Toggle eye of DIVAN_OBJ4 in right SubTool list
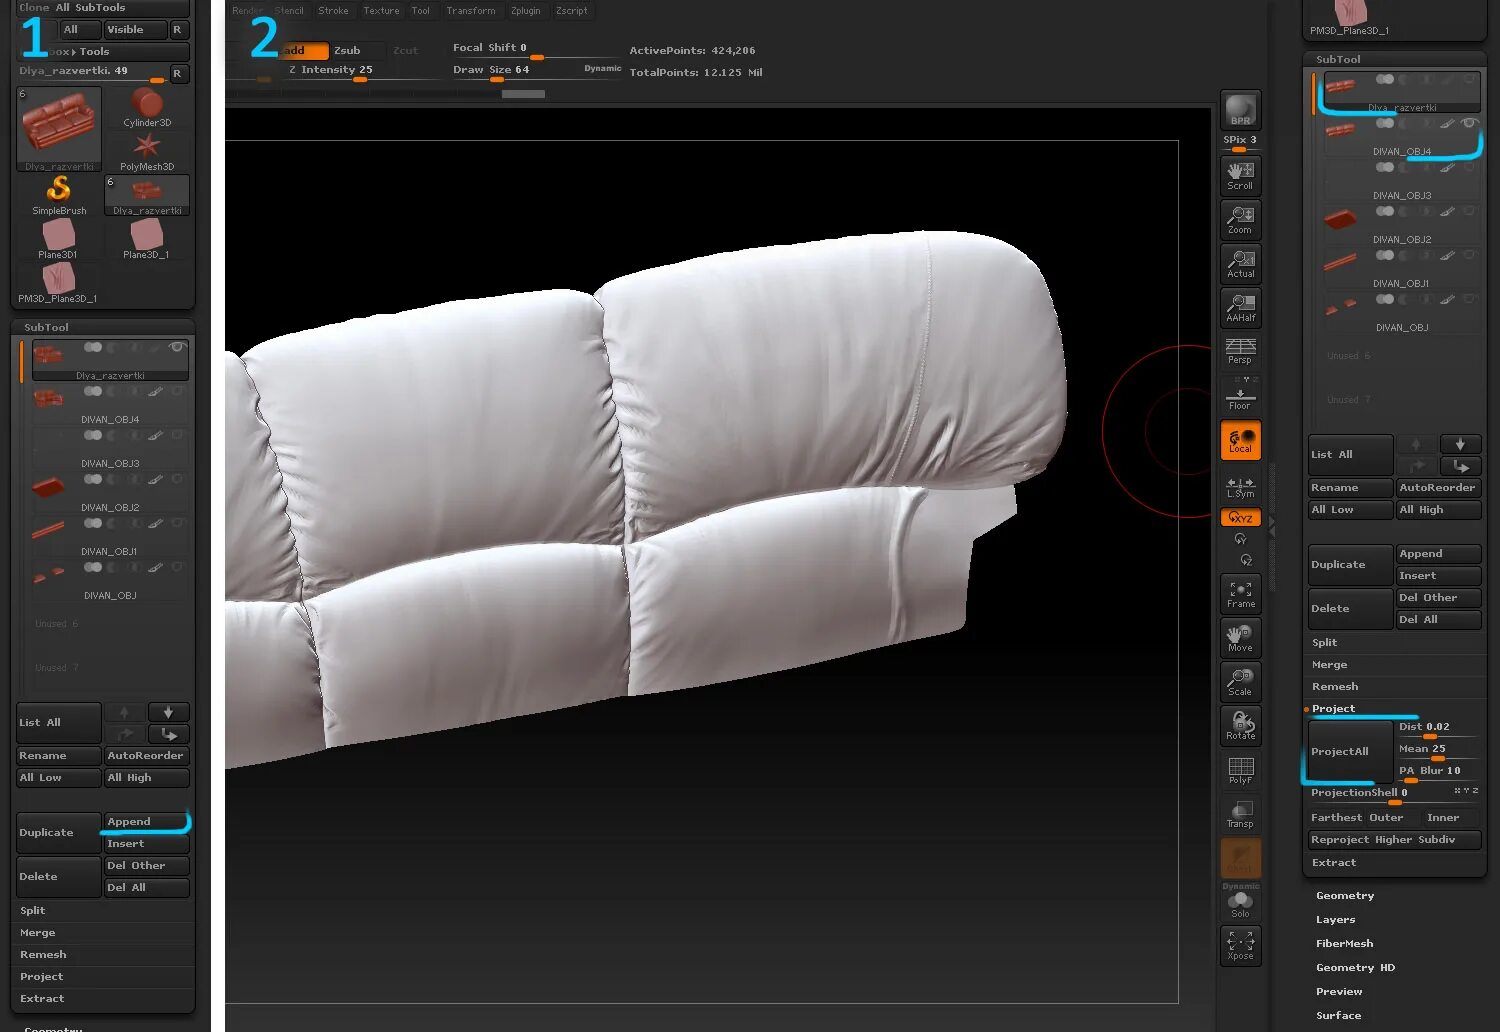 pyautogui.click(x=1469, y=123)
